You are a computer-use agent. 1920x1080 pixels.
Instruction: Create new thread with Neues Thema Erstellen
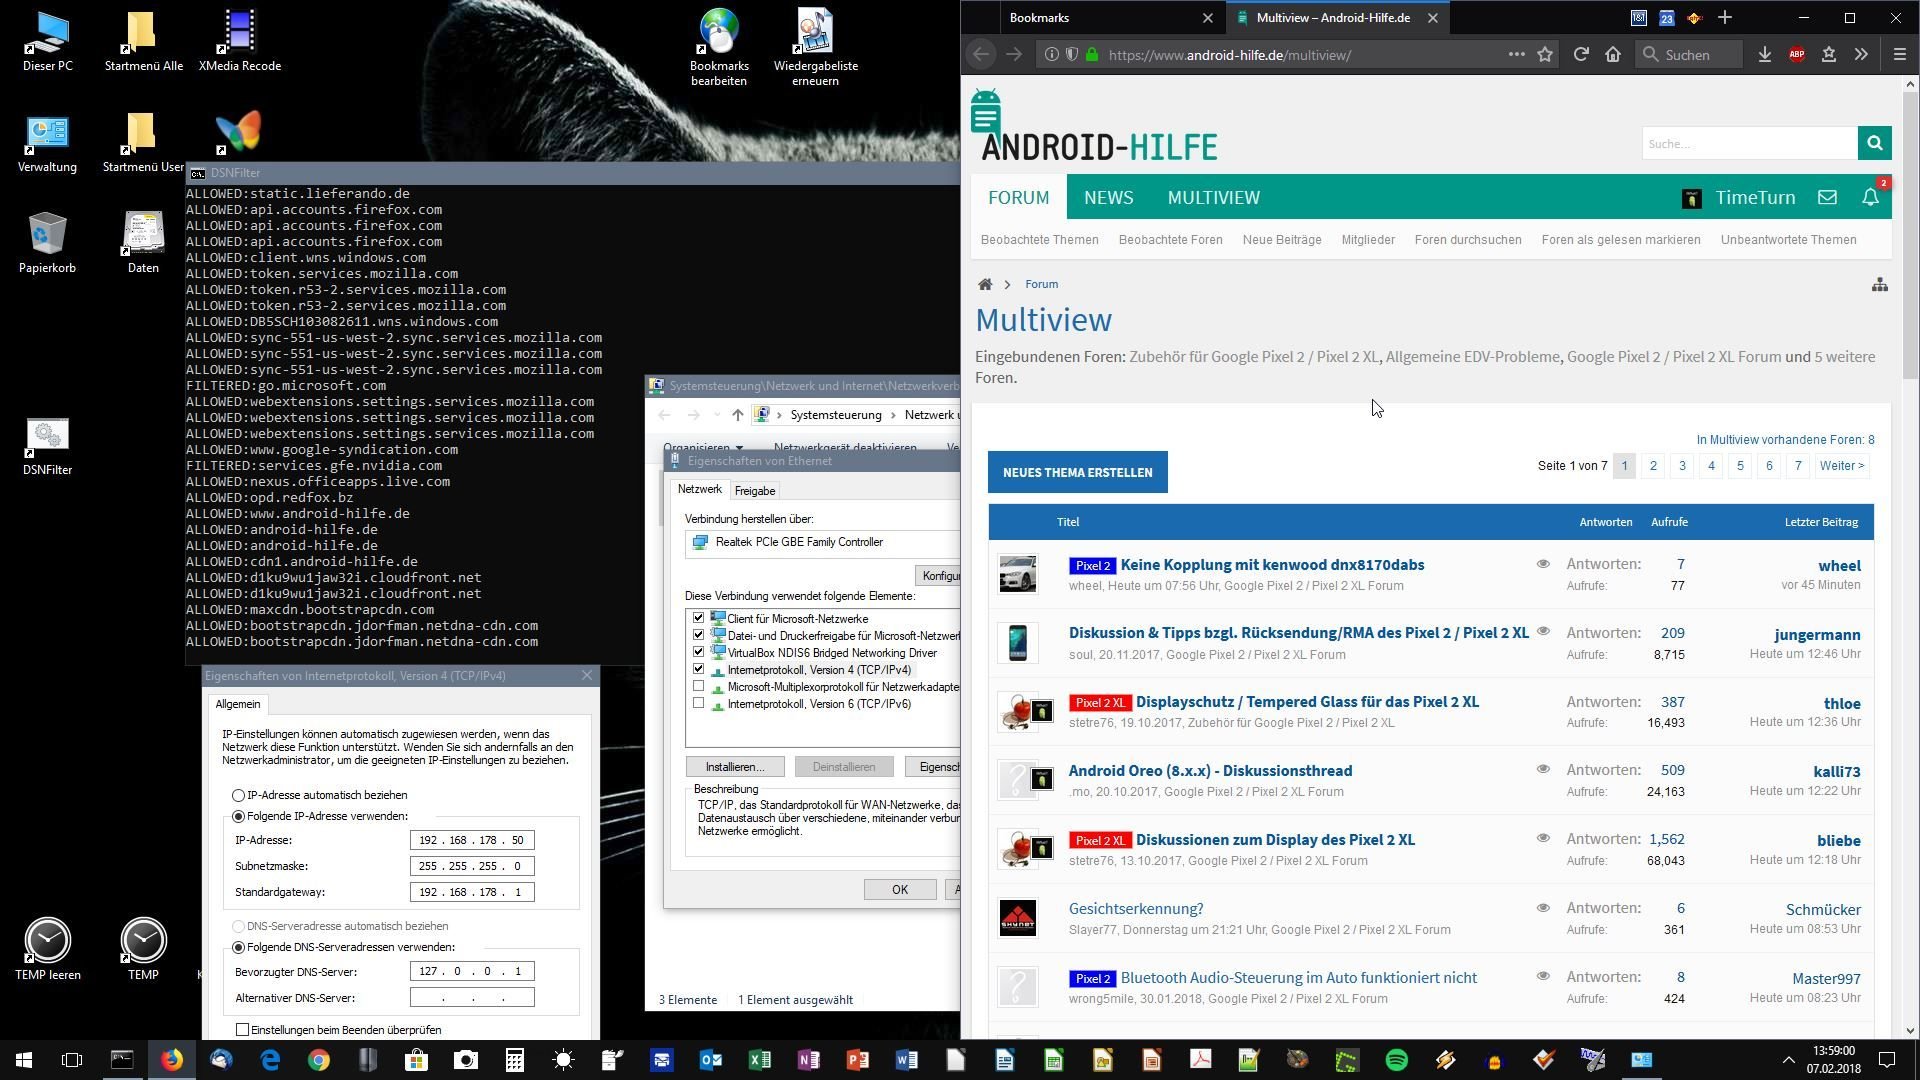1077,472
